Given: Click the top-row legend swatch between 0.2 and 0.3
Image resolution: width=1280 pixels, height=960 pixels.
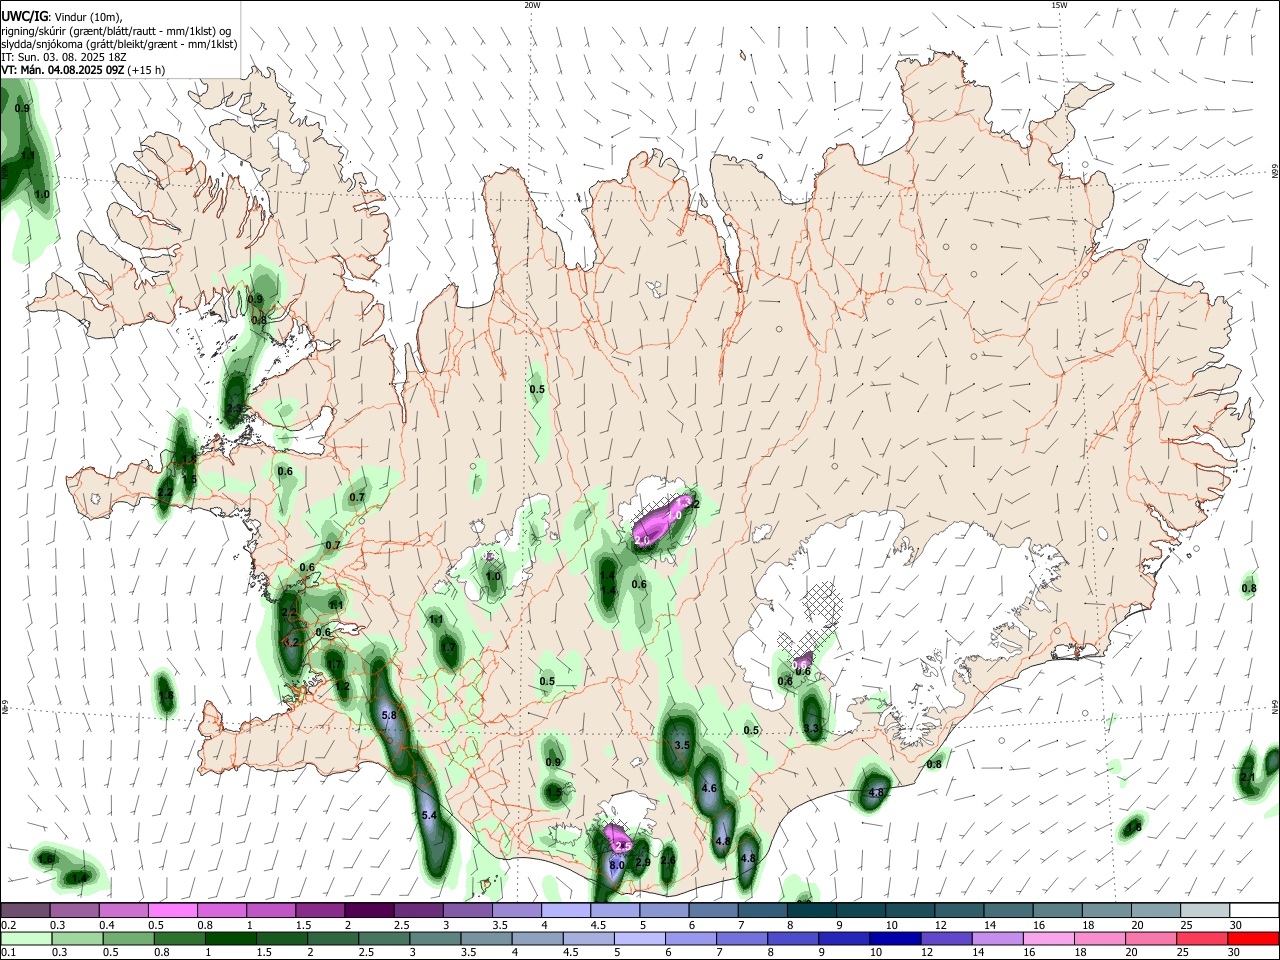Looking at the screenshot, I should 25,910.
